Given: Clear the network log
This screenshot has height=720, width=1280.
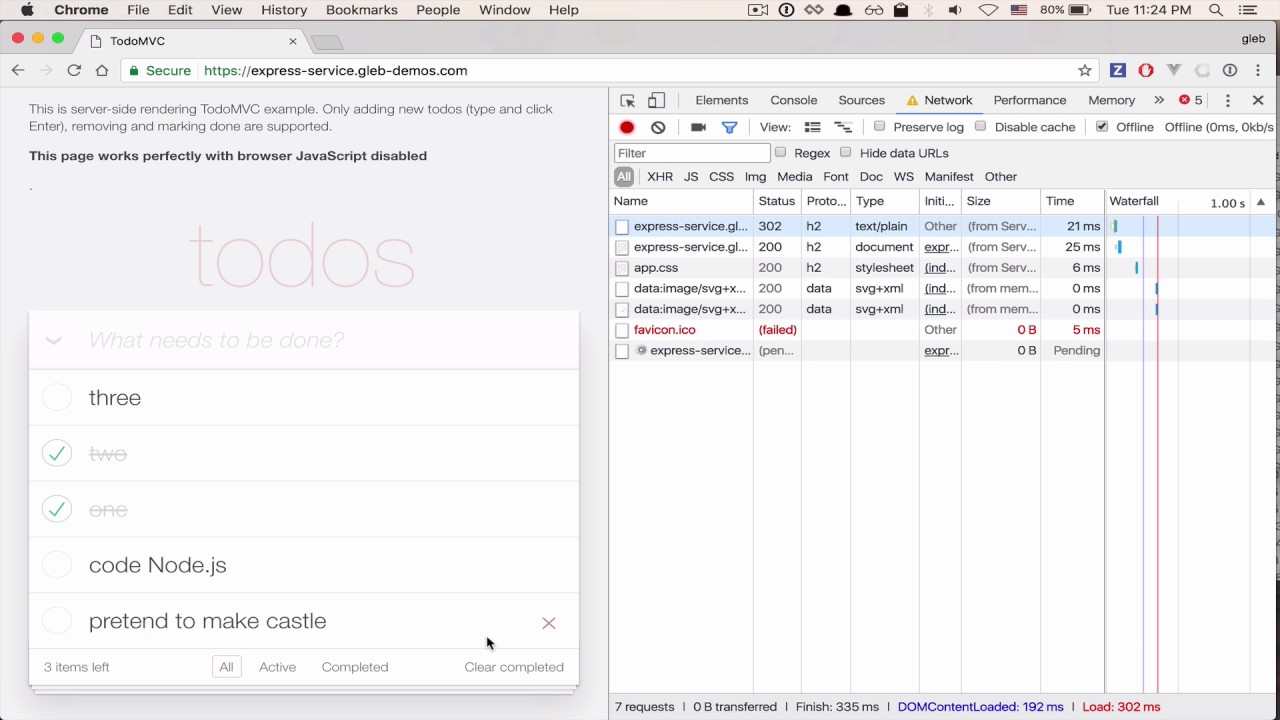Looking at the screenshot, I should (x=658, y=127).
